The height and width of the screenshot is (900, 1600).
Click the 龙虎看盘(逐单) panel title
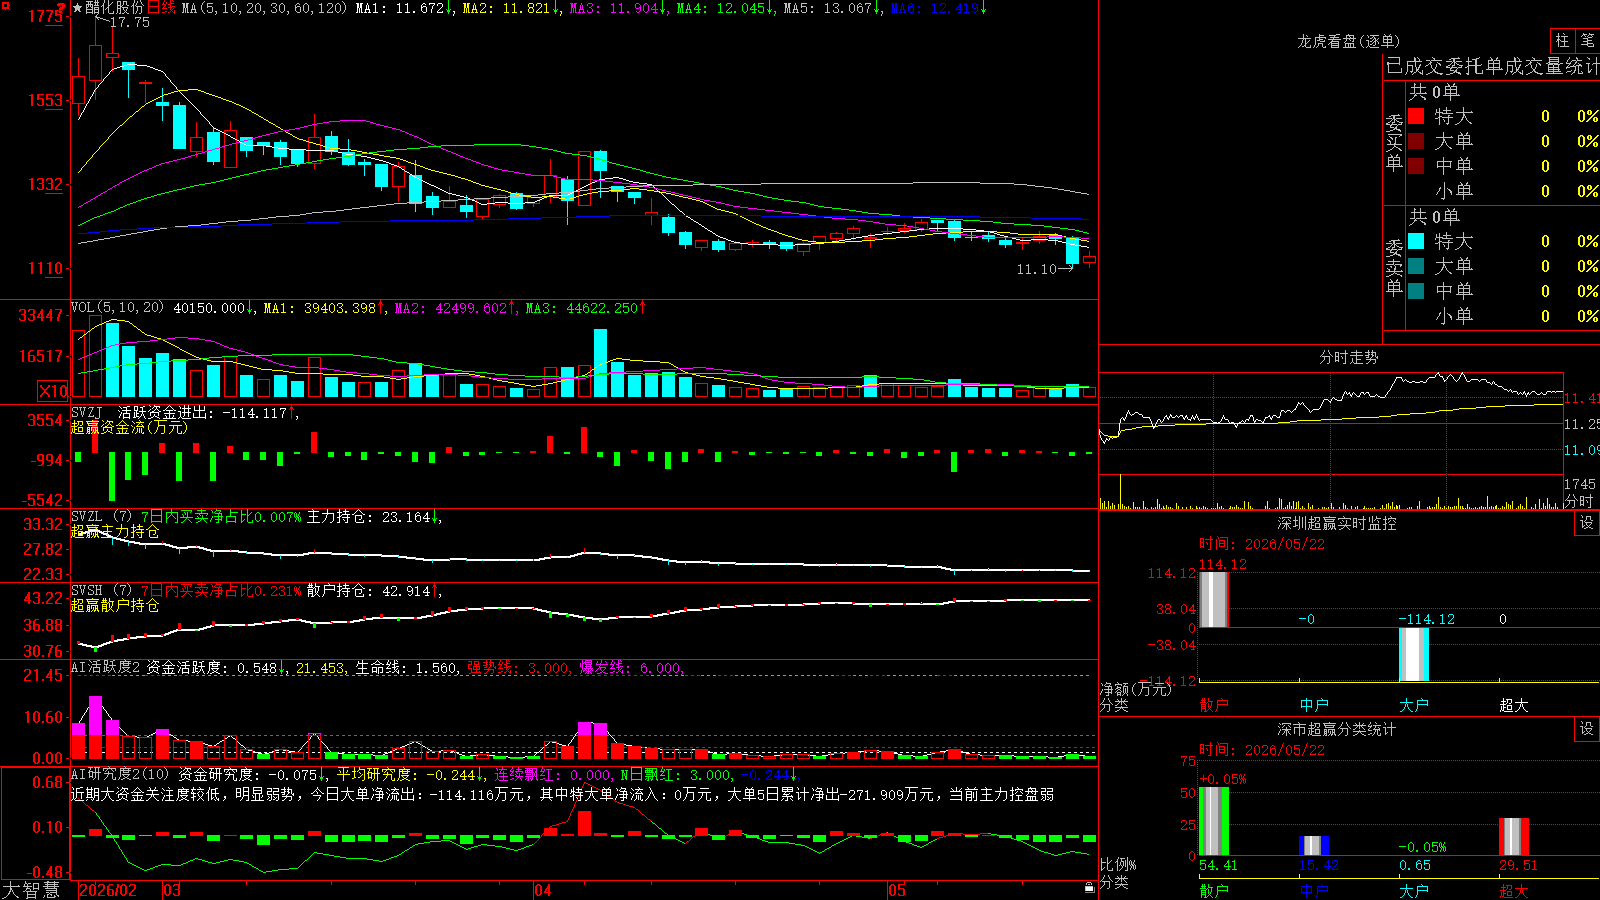coord(1349,41)
